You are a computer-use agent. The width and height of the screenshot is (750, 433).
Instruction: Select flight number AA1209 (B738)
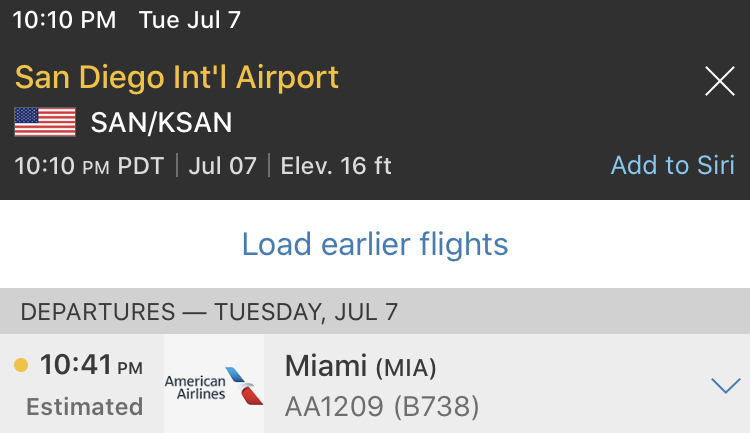point(382,407)
